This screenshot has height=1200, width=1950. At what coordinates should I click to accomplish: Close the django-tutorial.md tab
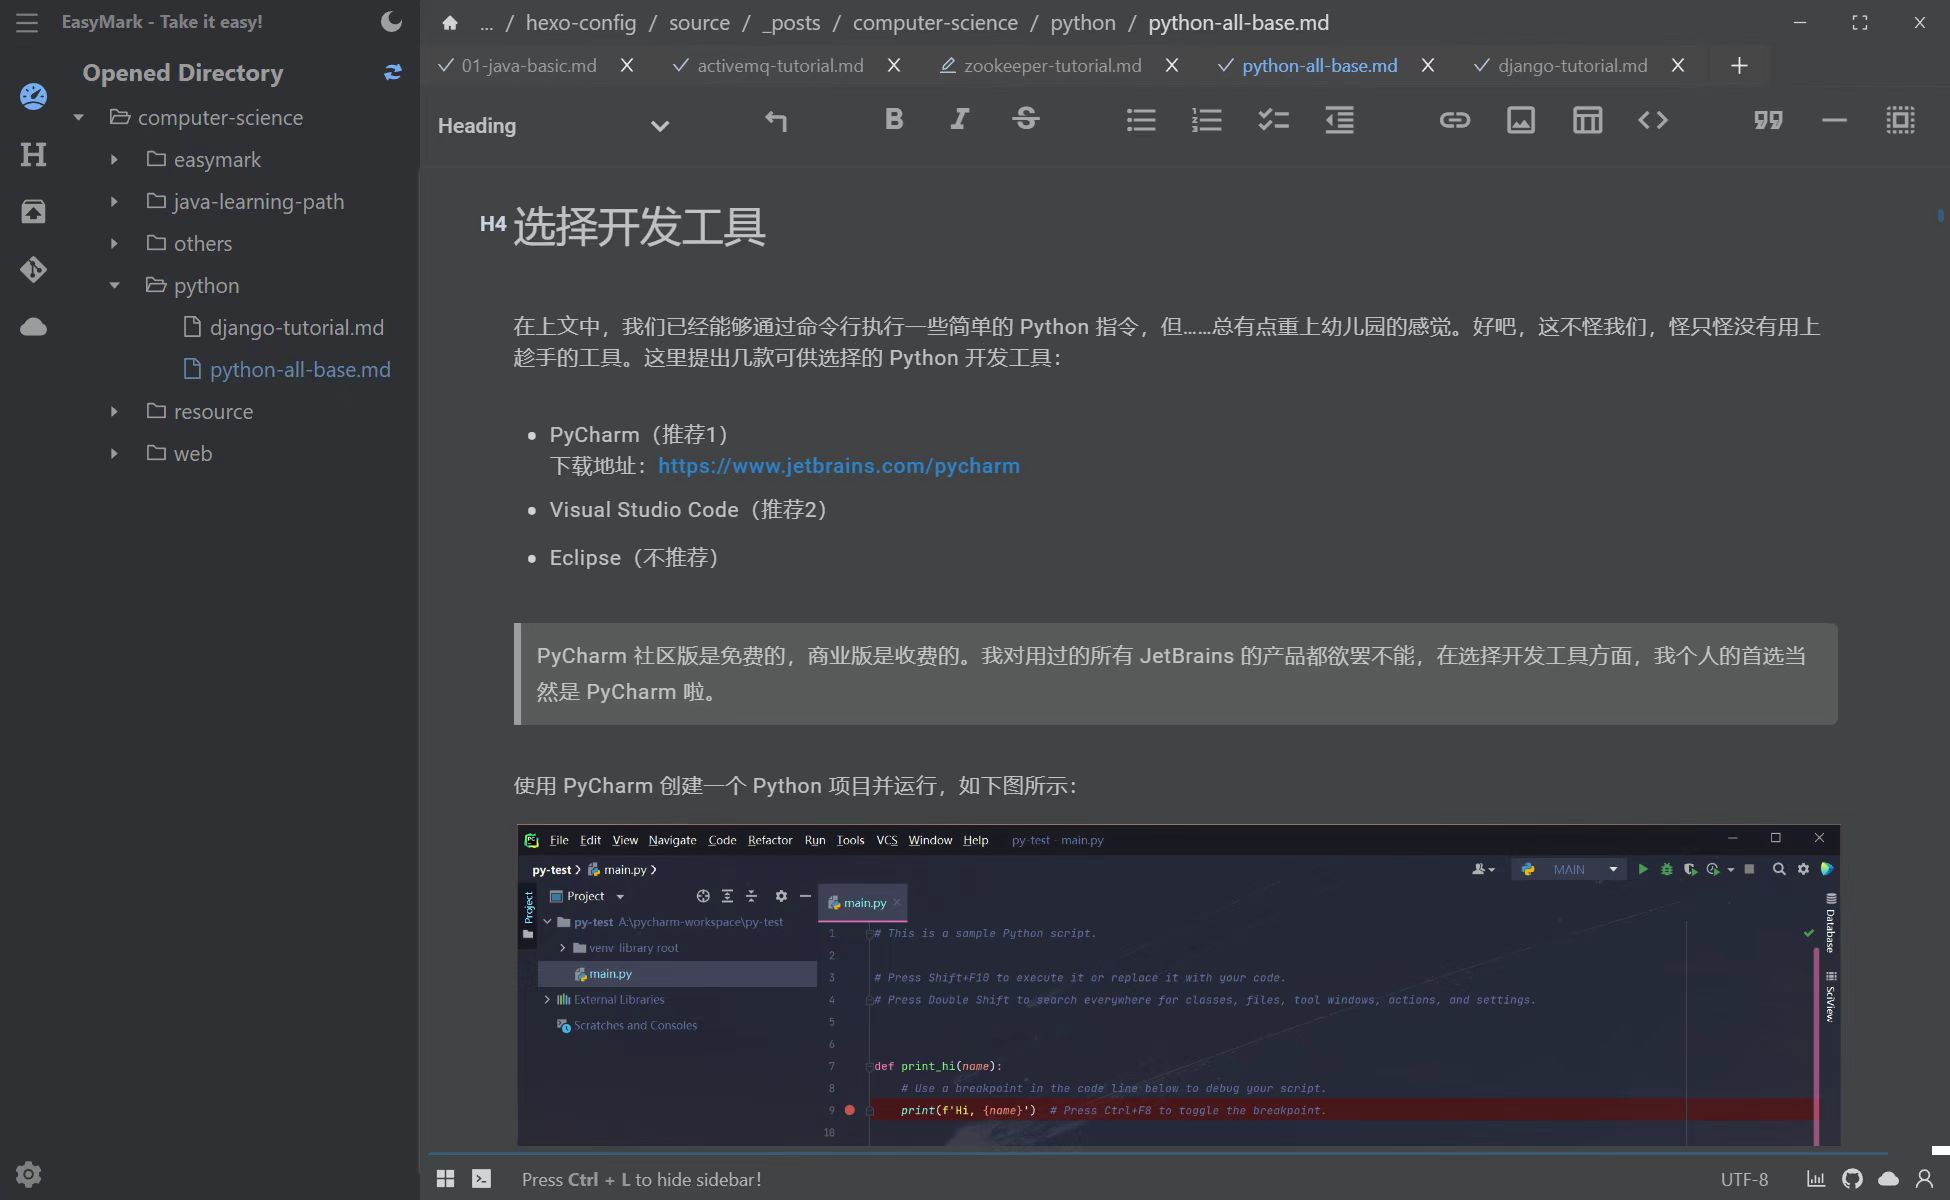click(x=1678, y=65)
